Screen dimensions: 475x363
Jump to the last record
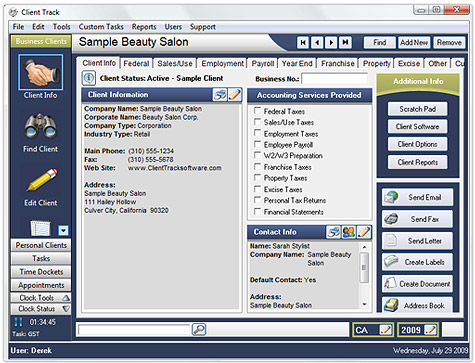click(345, 43)
